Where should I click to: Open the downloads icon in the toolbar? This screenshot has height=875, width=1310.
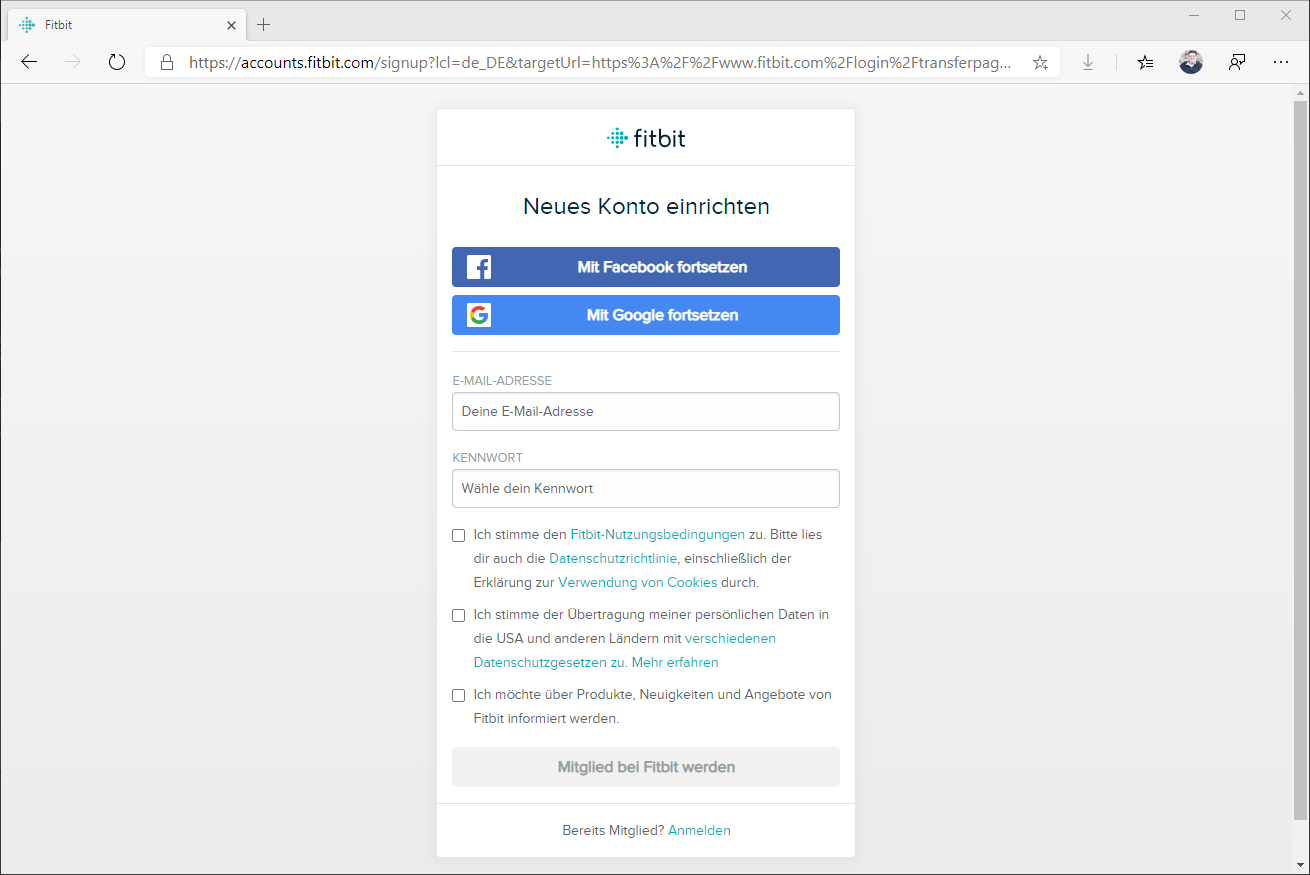coord(1088,62)
